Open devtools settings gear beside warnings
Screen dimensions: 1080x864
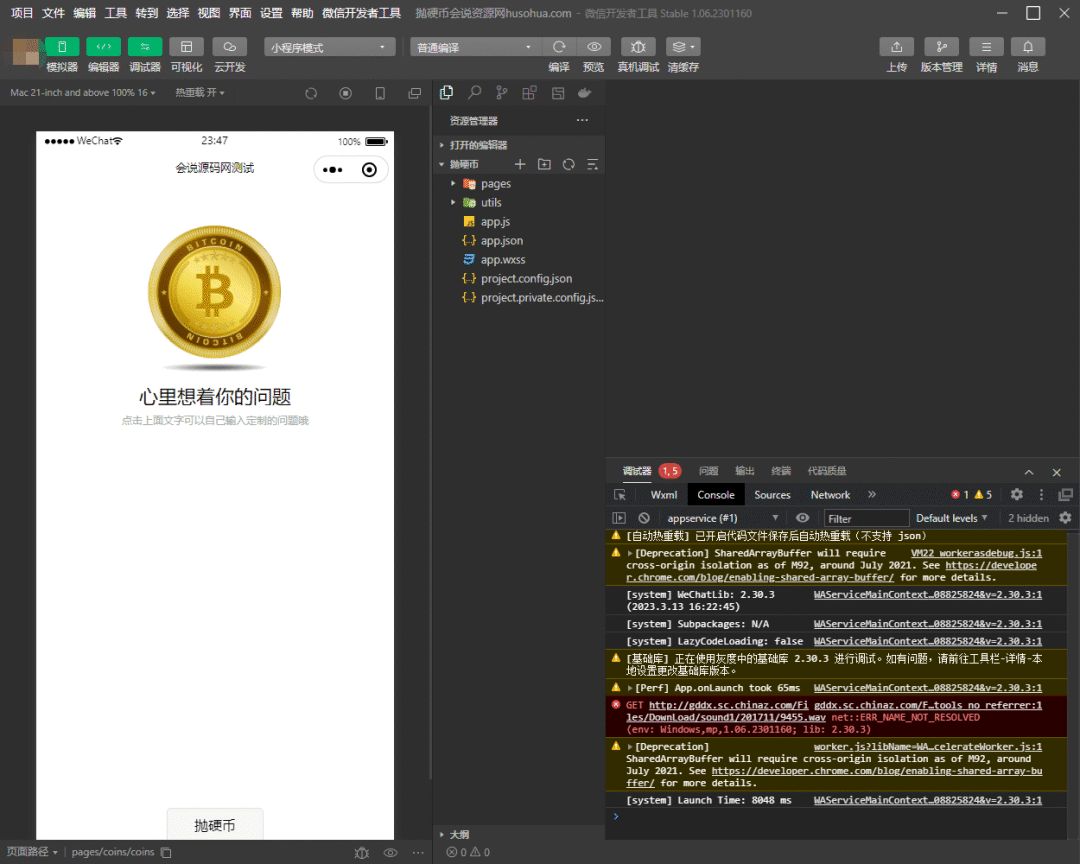(1017, 495)
